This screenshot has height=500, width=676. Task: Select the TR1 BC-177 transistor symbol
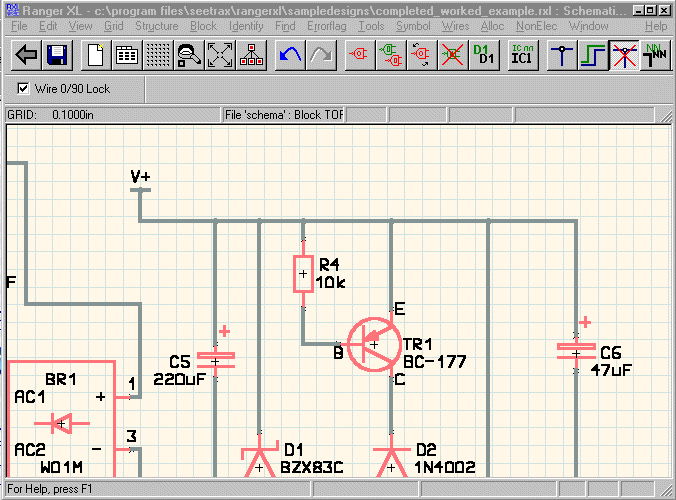click(x=374, y=344)
